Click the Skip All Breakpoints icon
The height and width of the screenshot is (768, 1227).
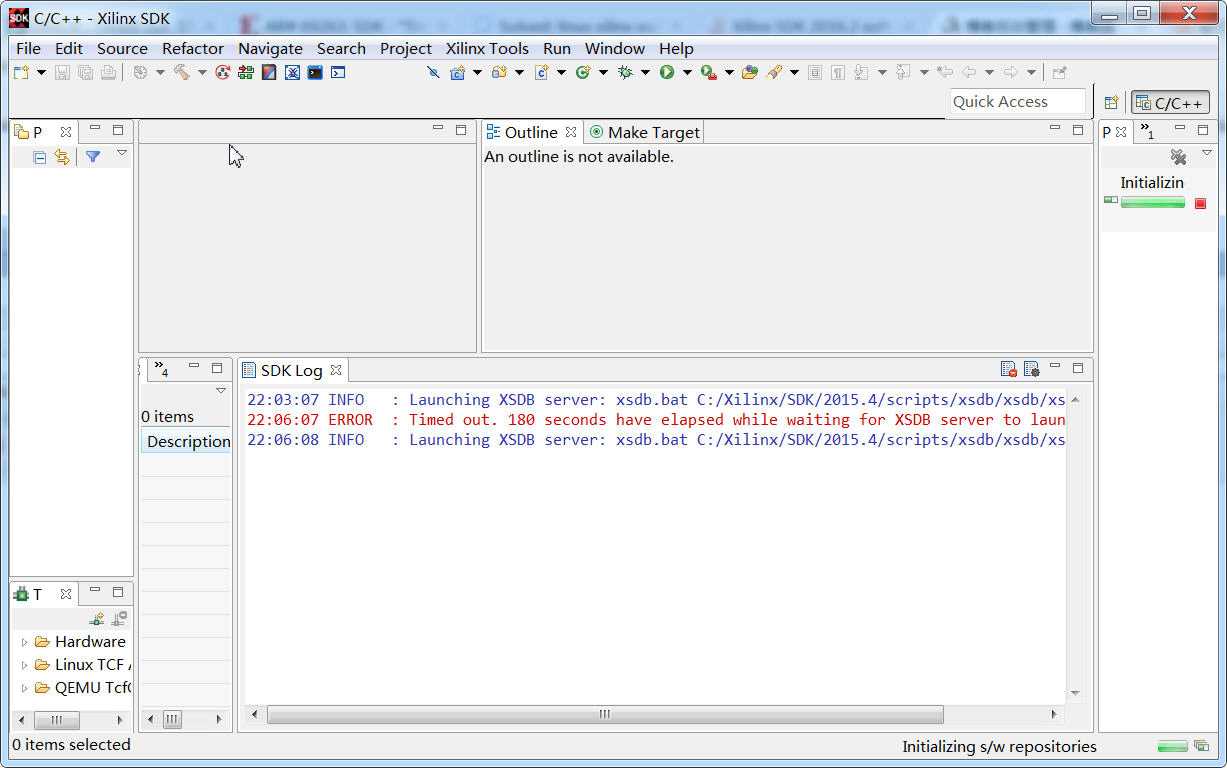[x=433, y=72]
